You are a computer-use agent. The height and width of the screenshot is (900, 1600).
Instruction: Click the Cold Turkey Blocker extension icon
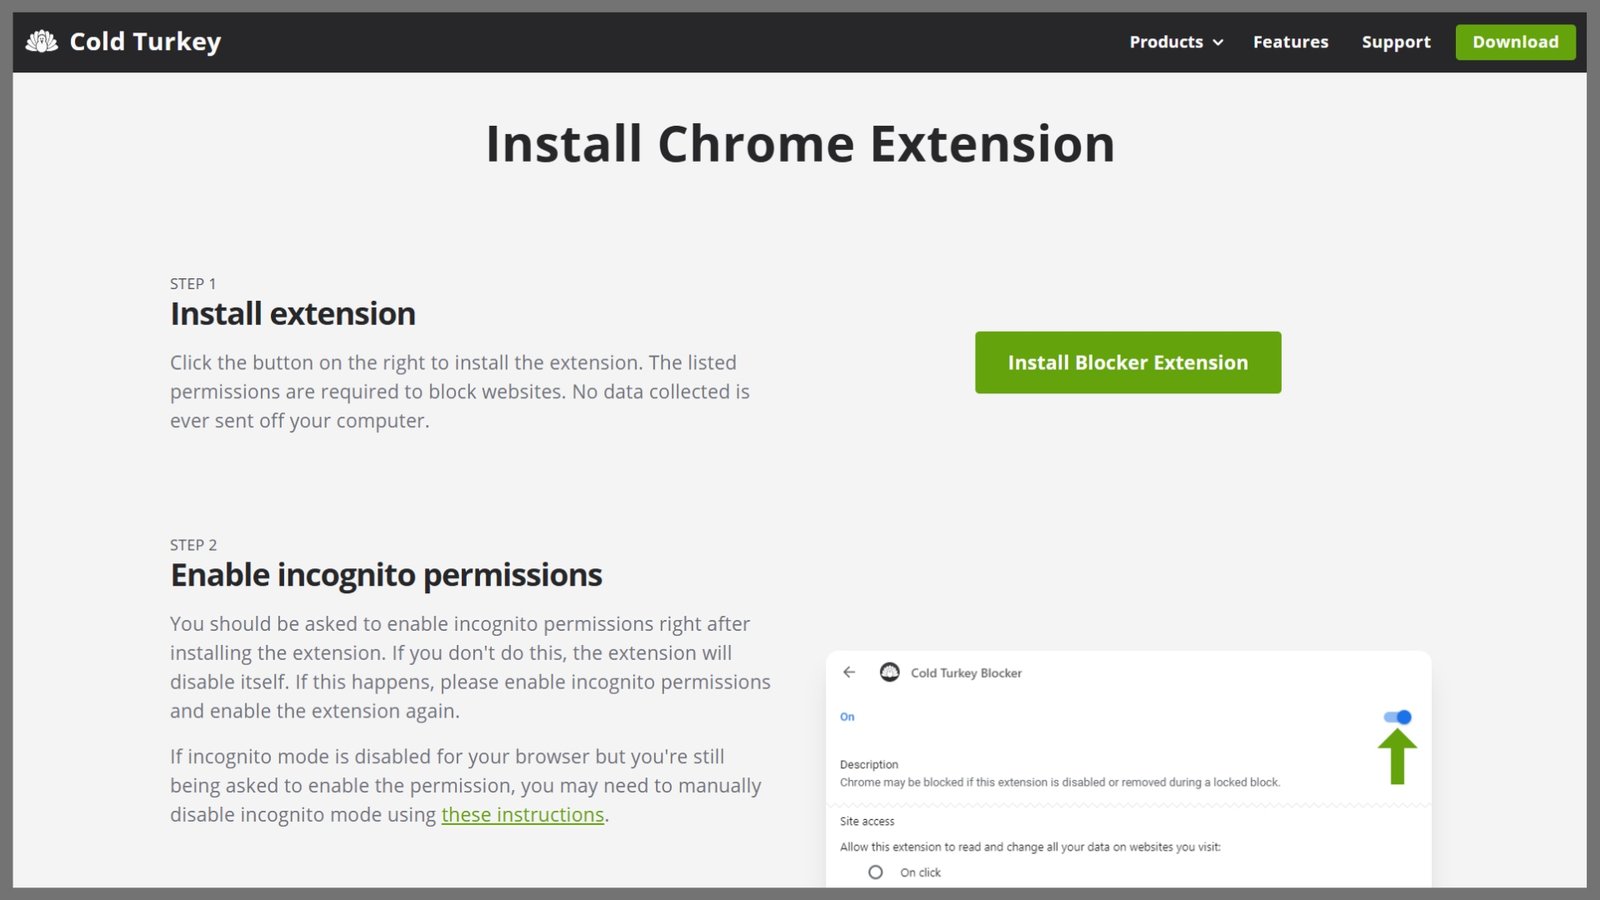889,672
